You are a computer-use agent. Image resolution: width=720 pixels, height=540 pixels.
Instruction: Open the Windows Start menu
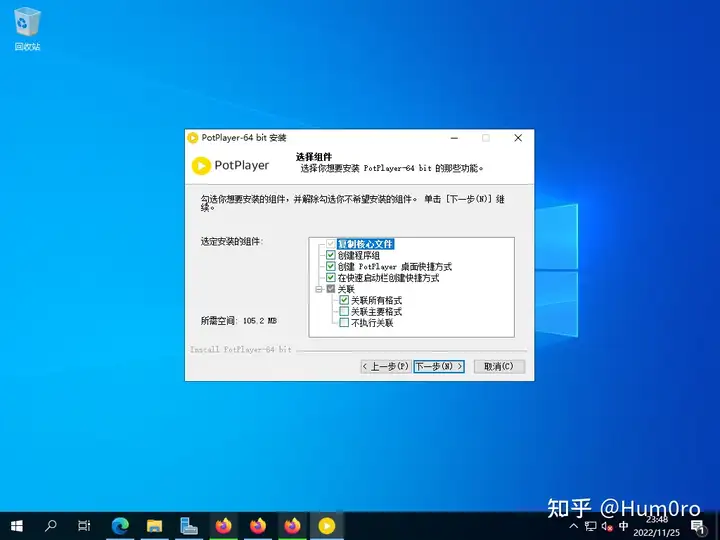(17, 526)
